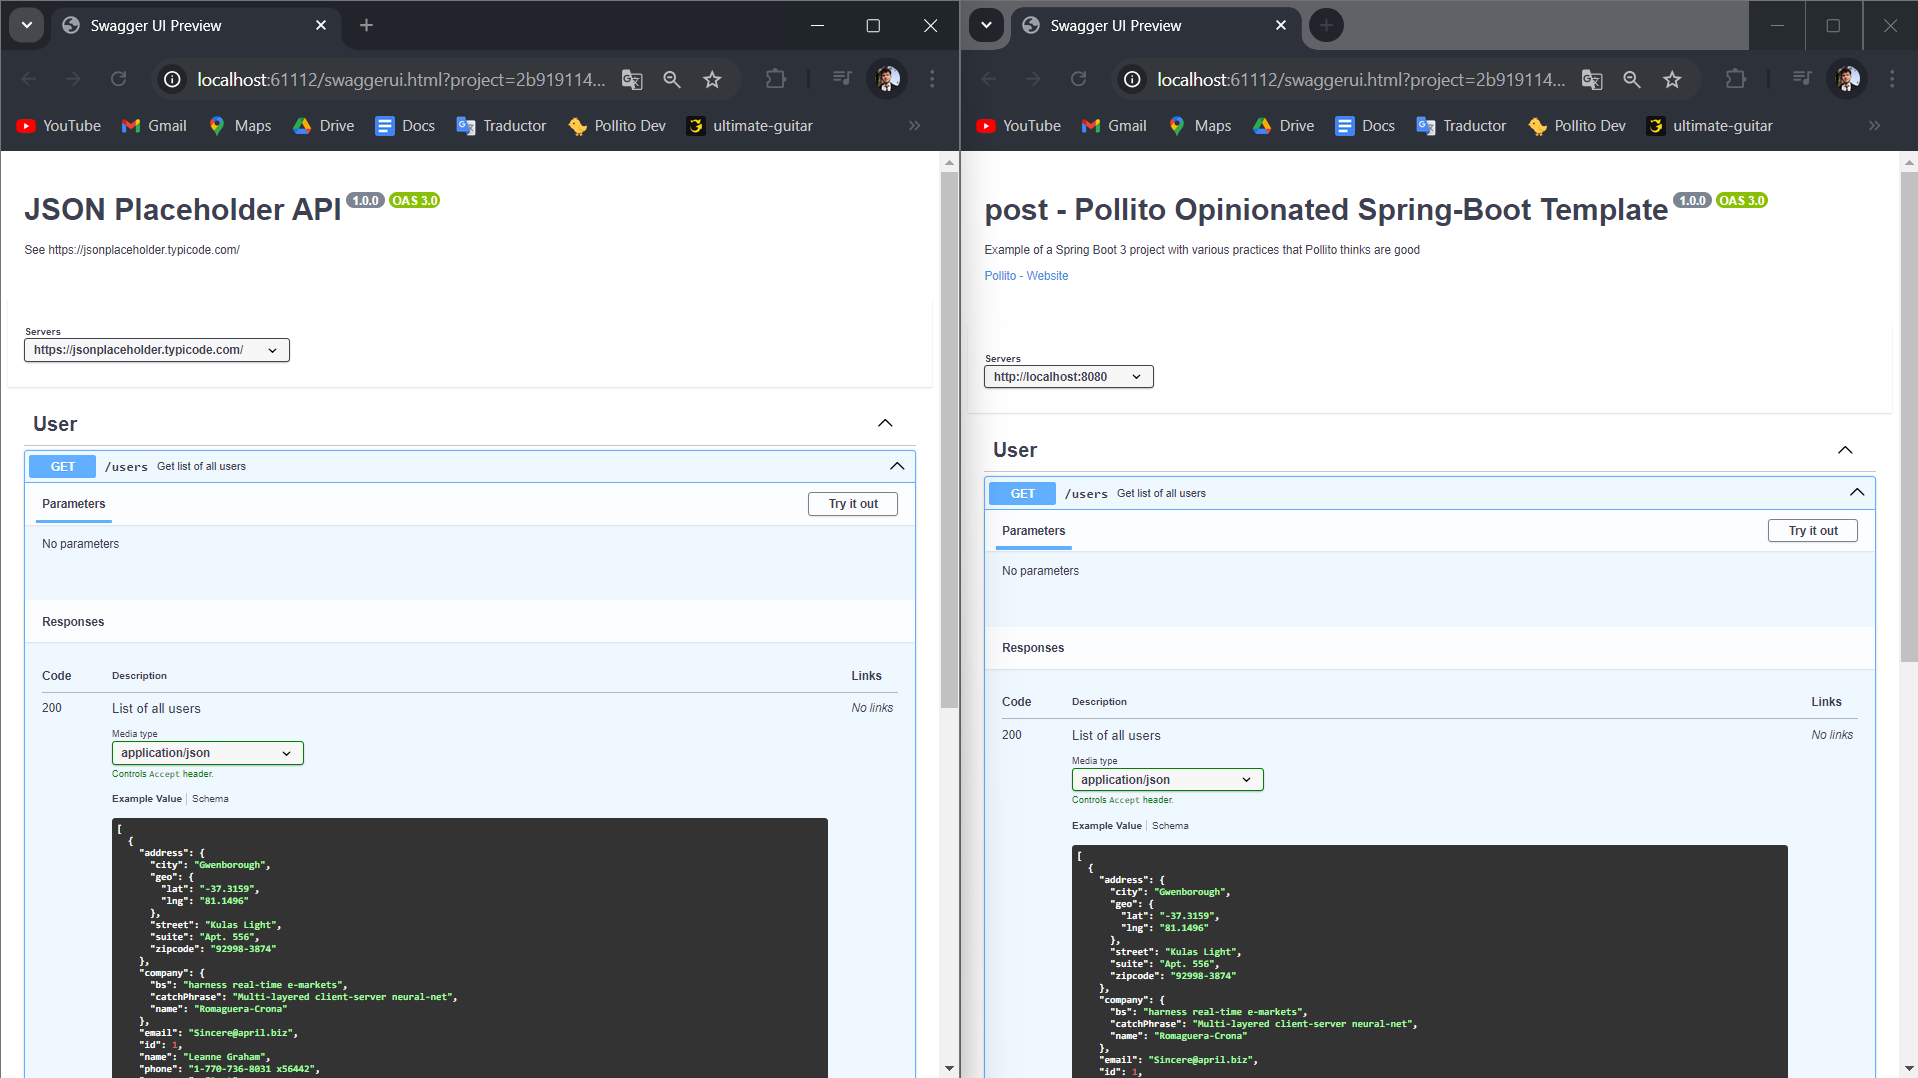Viewport: 1918px width, 1078px height.
Task: Click the GET badge in left window
Action: tap(63, 467)
